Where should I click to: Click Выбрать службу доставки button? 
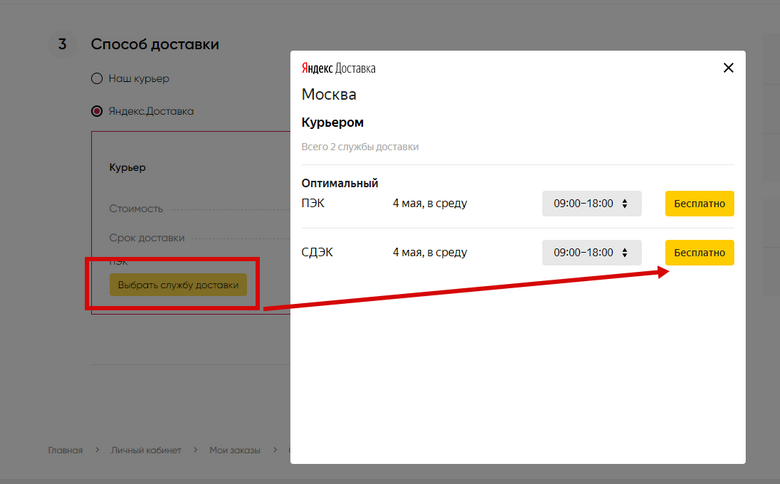tap(178, 285)
